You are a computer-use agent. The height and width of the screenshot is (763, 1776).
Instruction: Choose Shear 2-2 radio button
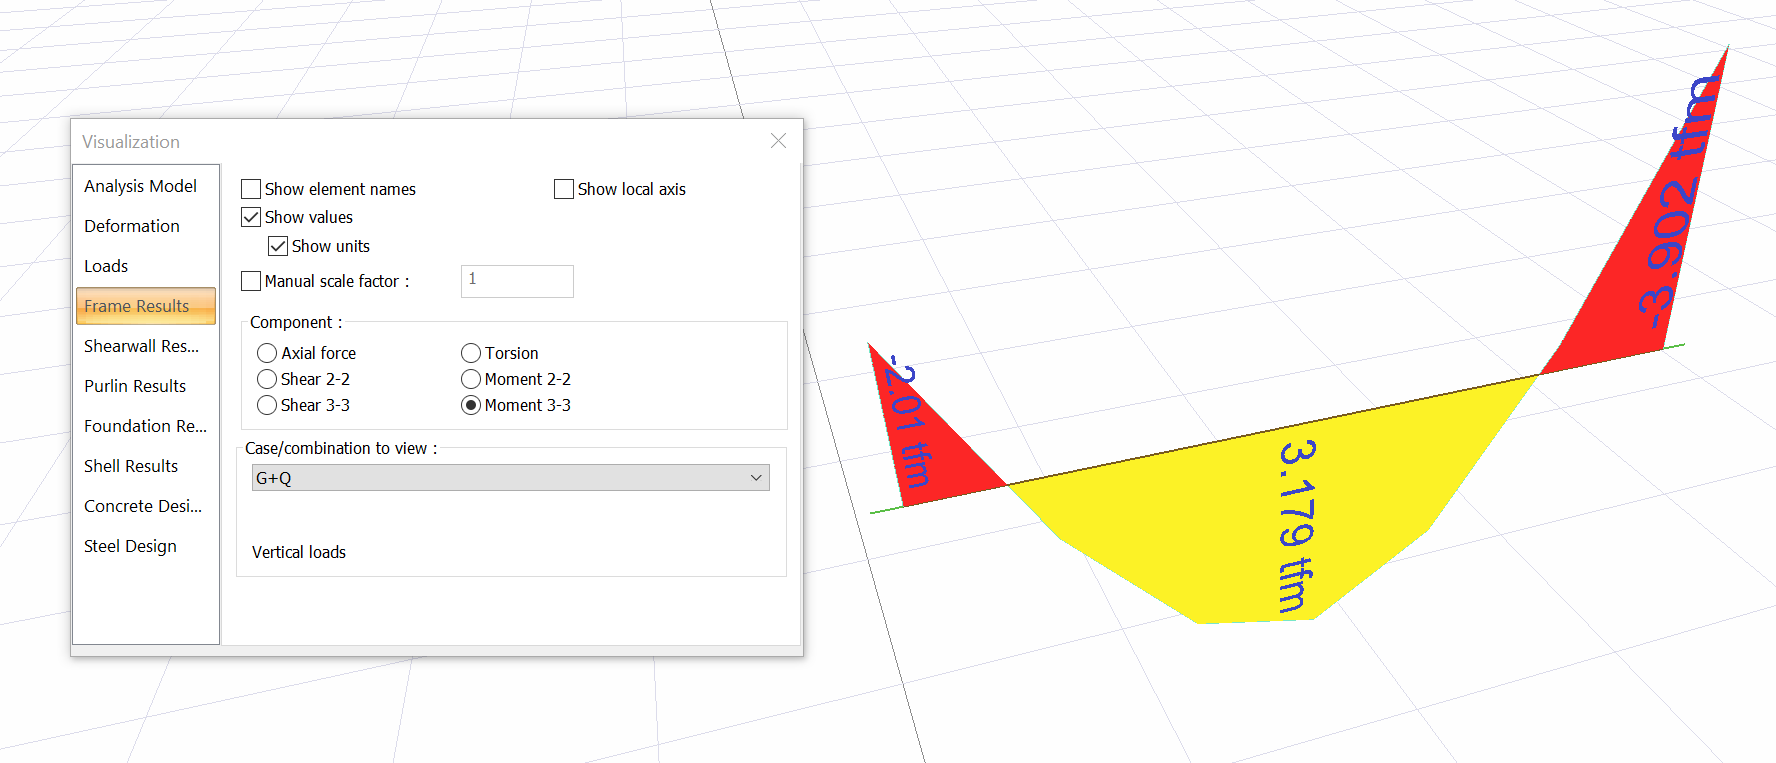[267, 379]
